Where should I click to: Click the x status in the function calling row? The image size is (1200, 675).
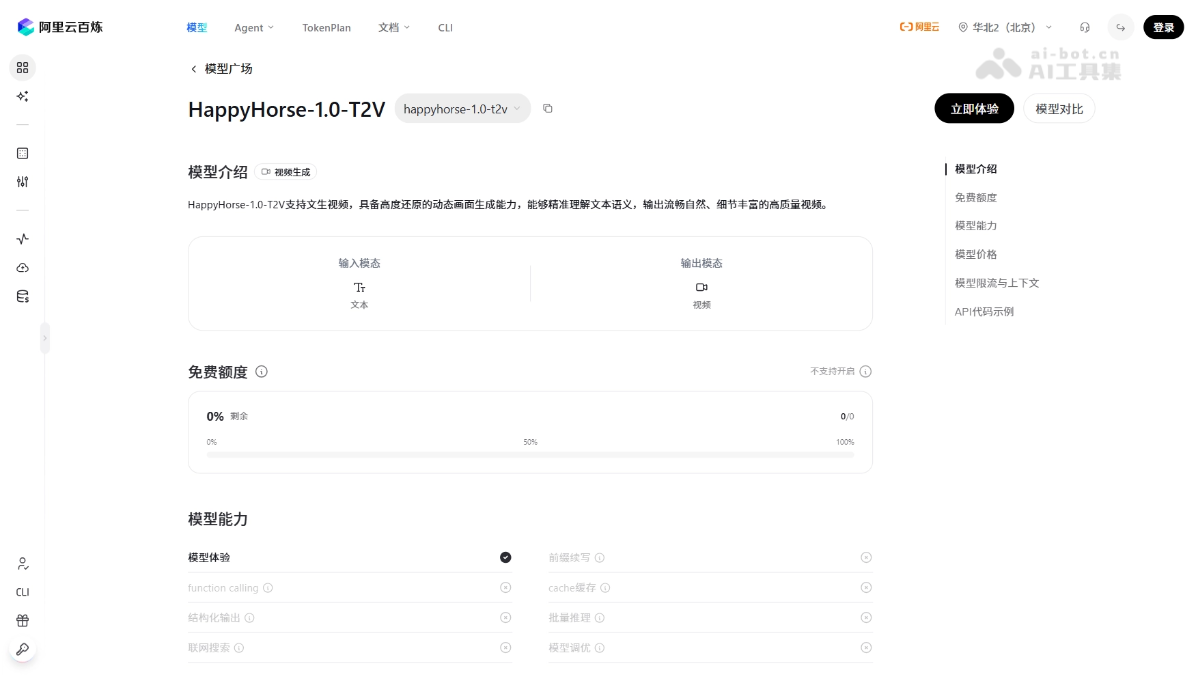[x=505, y=588]
